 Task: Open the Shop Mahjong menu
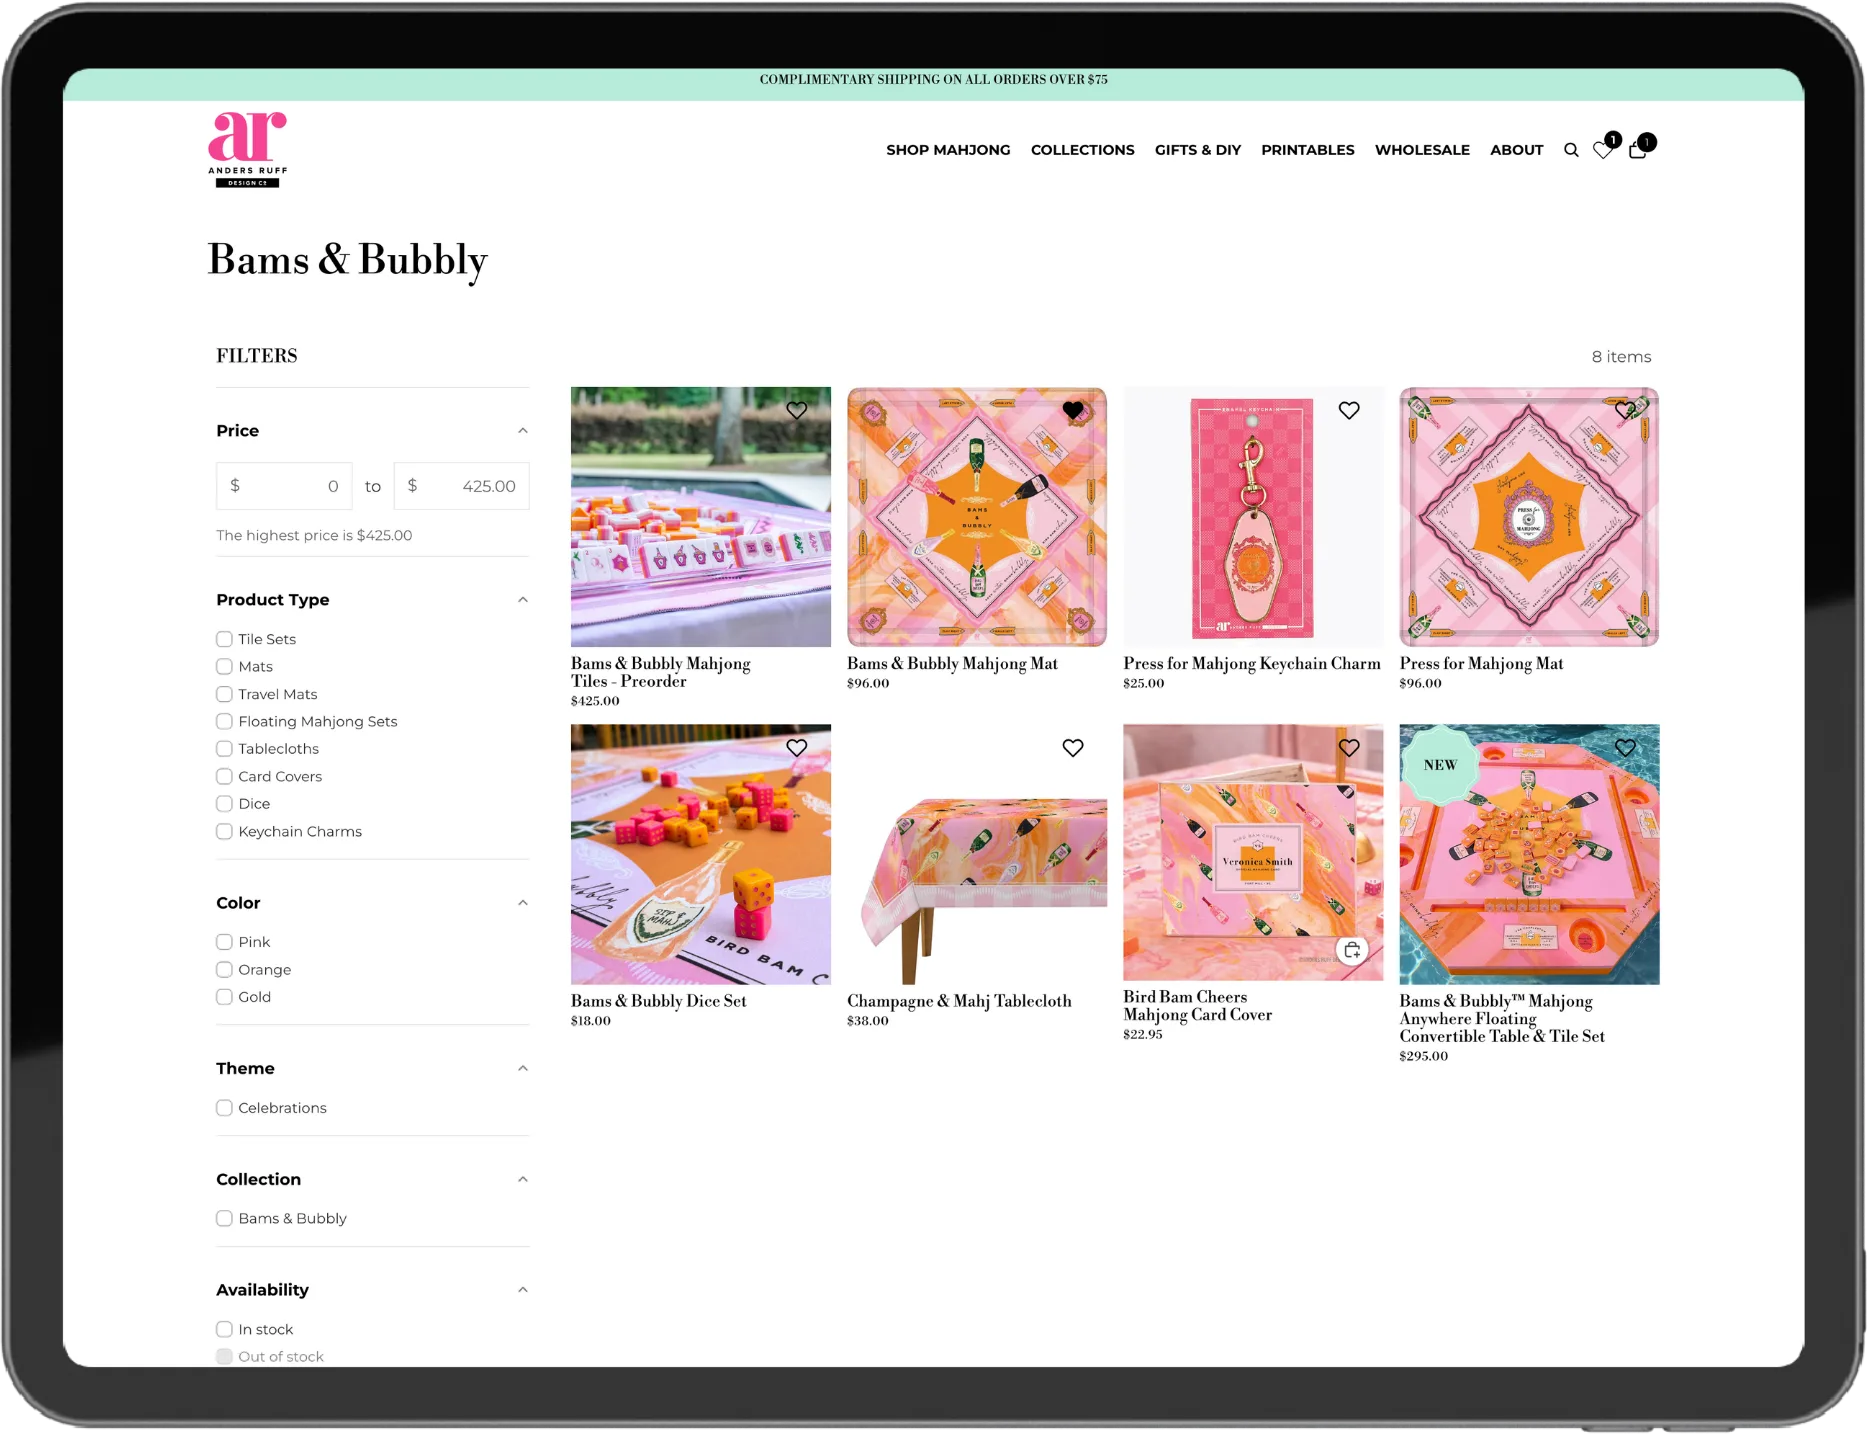[x=948, y=150]
